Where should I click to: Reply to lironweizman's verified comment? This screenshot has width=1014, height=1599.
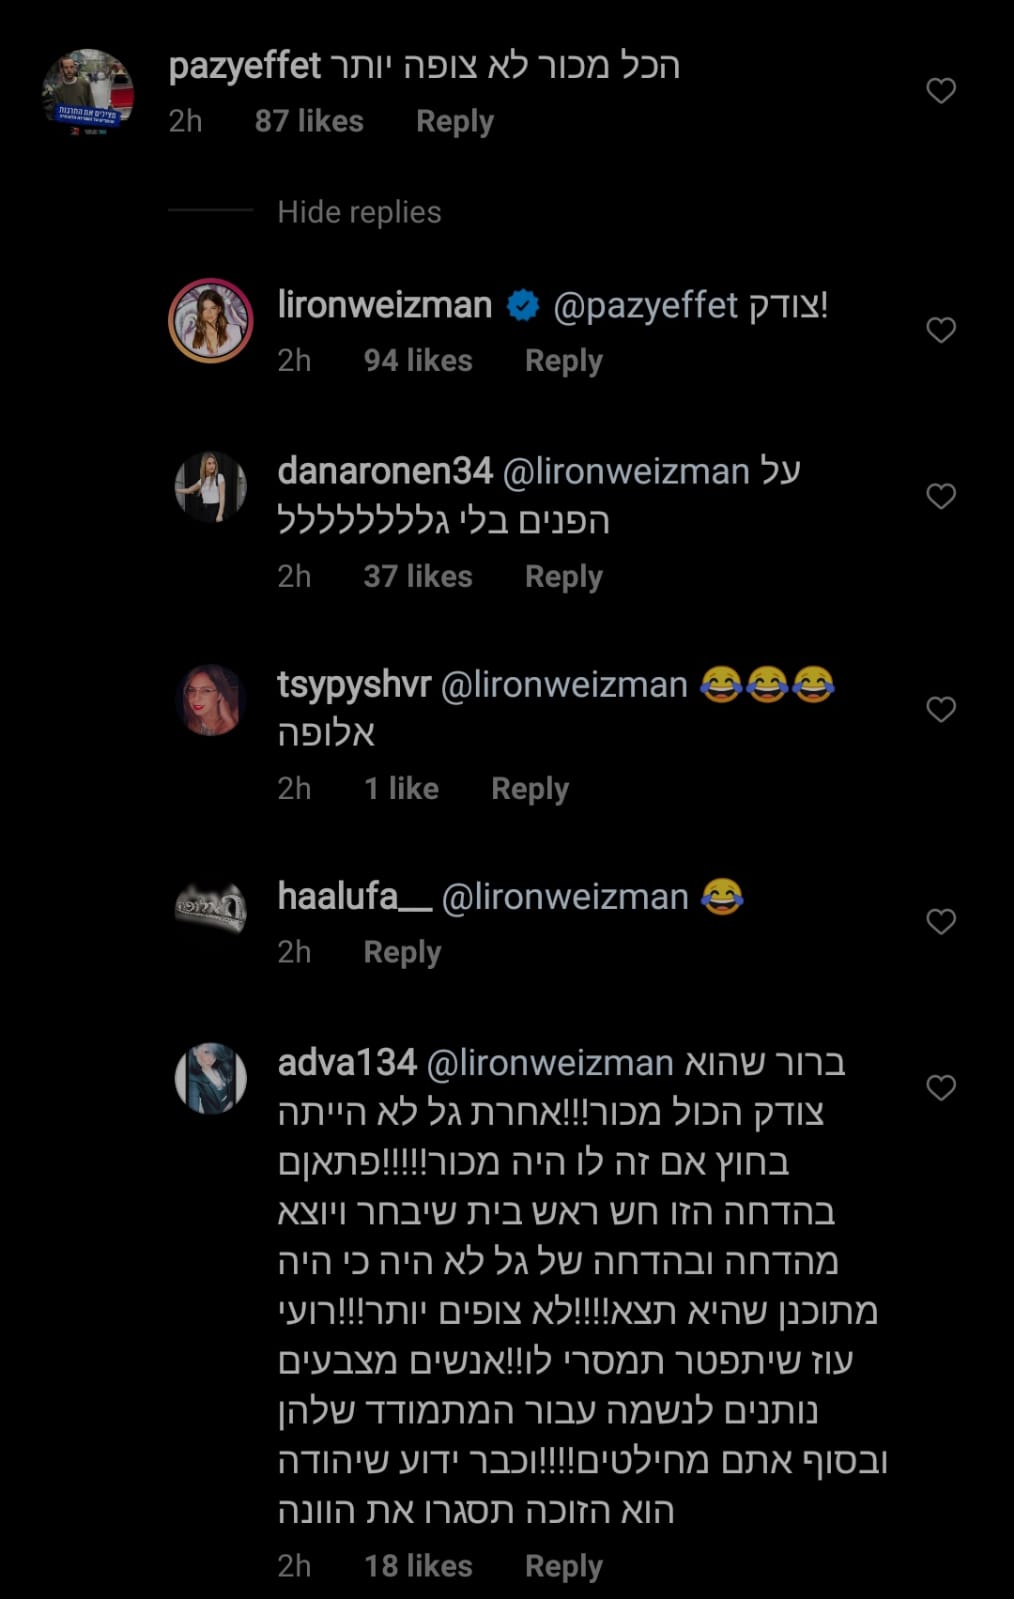564,360
